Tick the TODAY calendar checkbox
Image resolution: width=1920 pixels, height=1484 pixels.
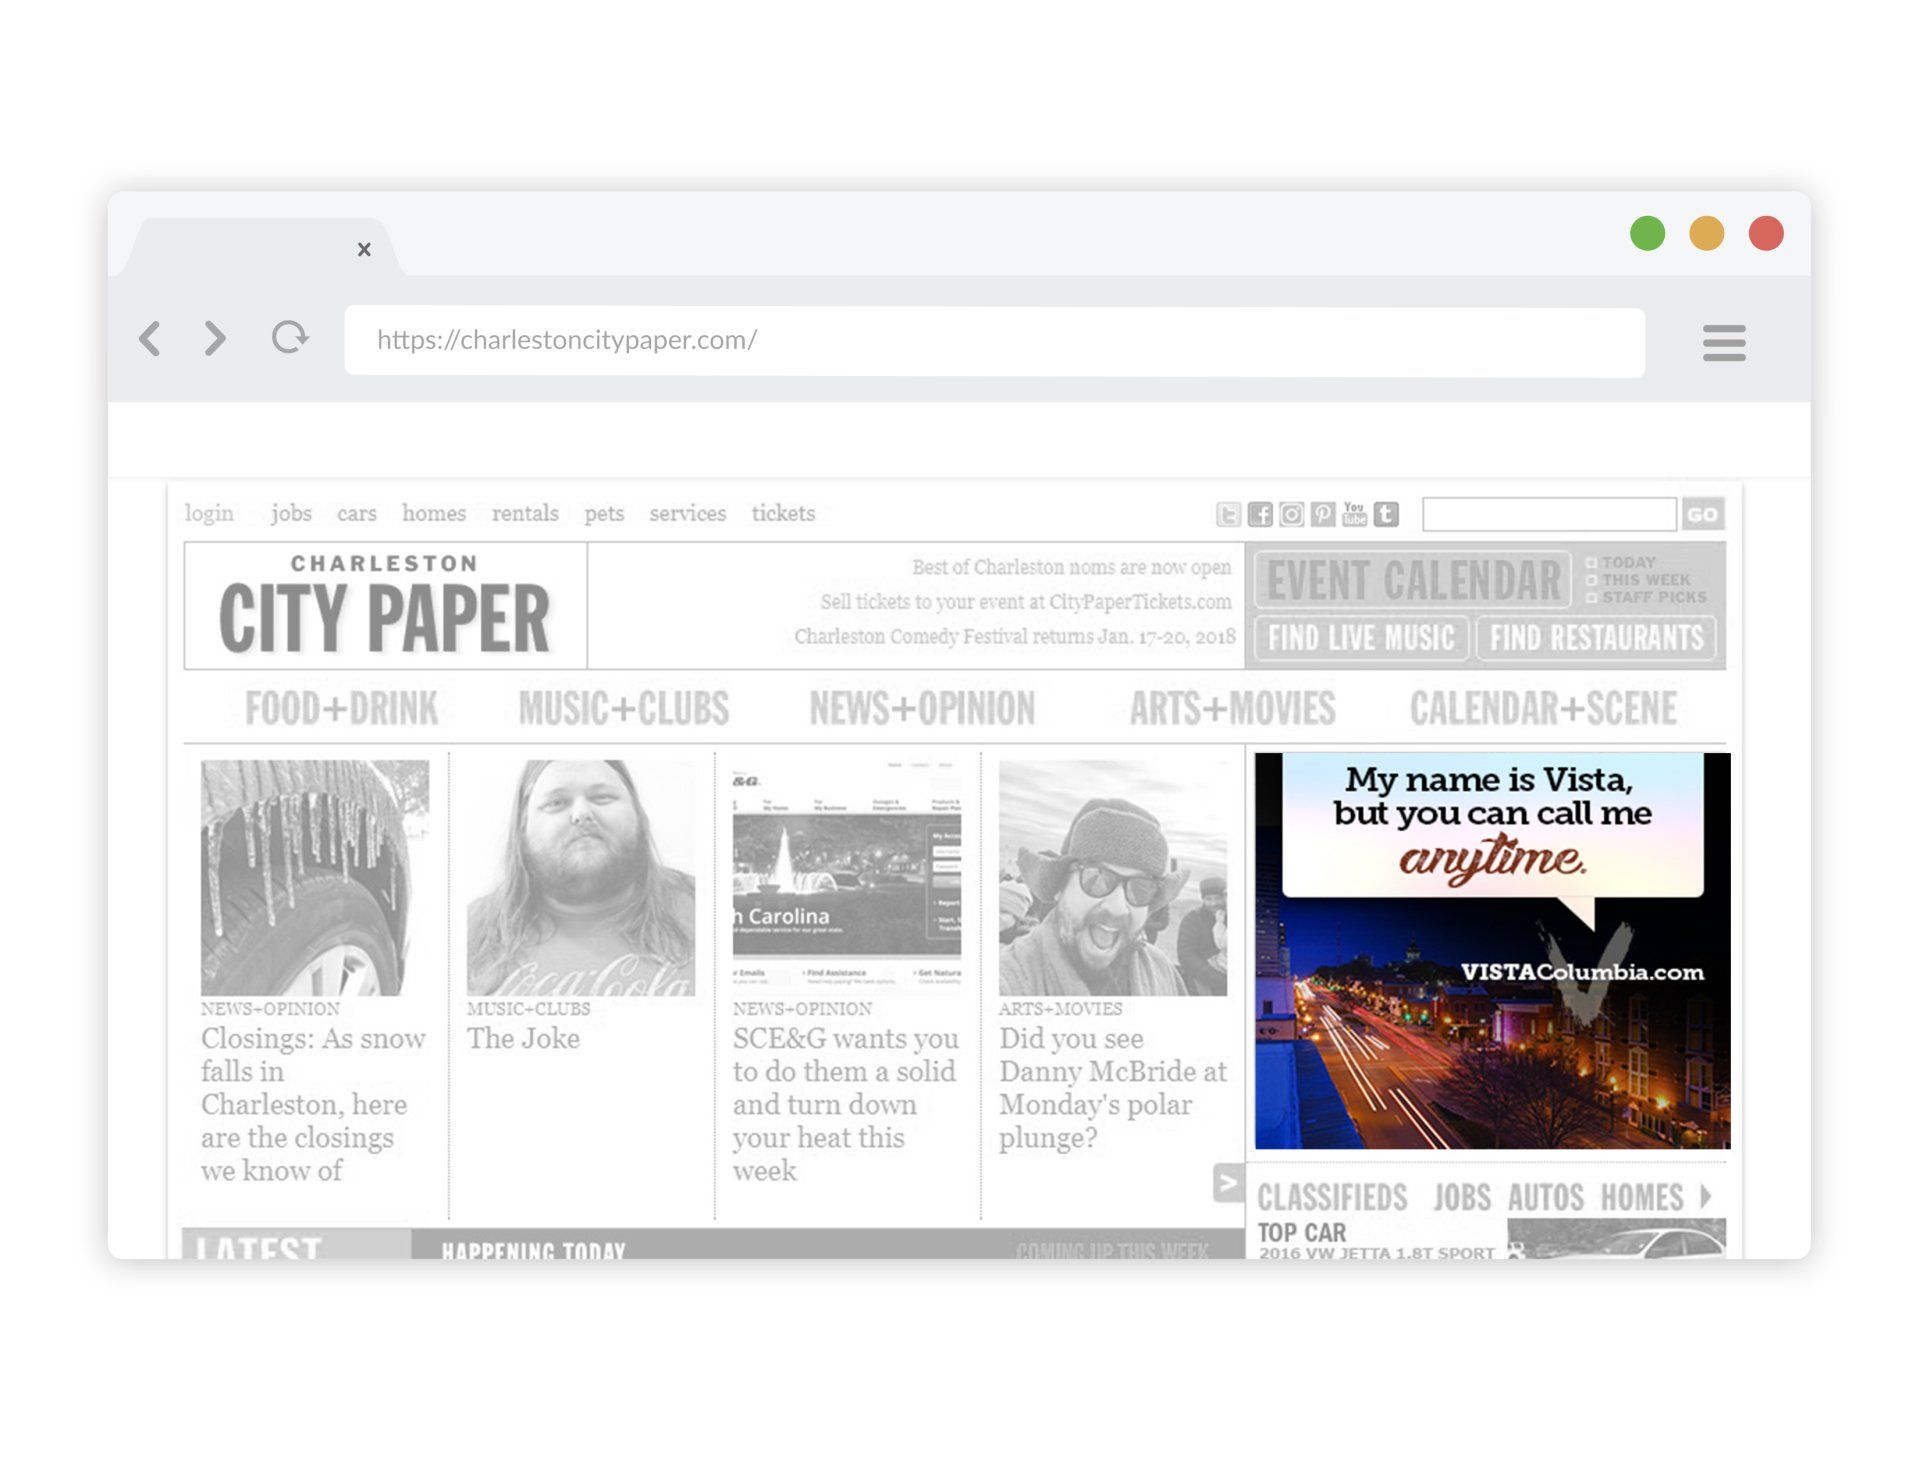(1592, 563)
